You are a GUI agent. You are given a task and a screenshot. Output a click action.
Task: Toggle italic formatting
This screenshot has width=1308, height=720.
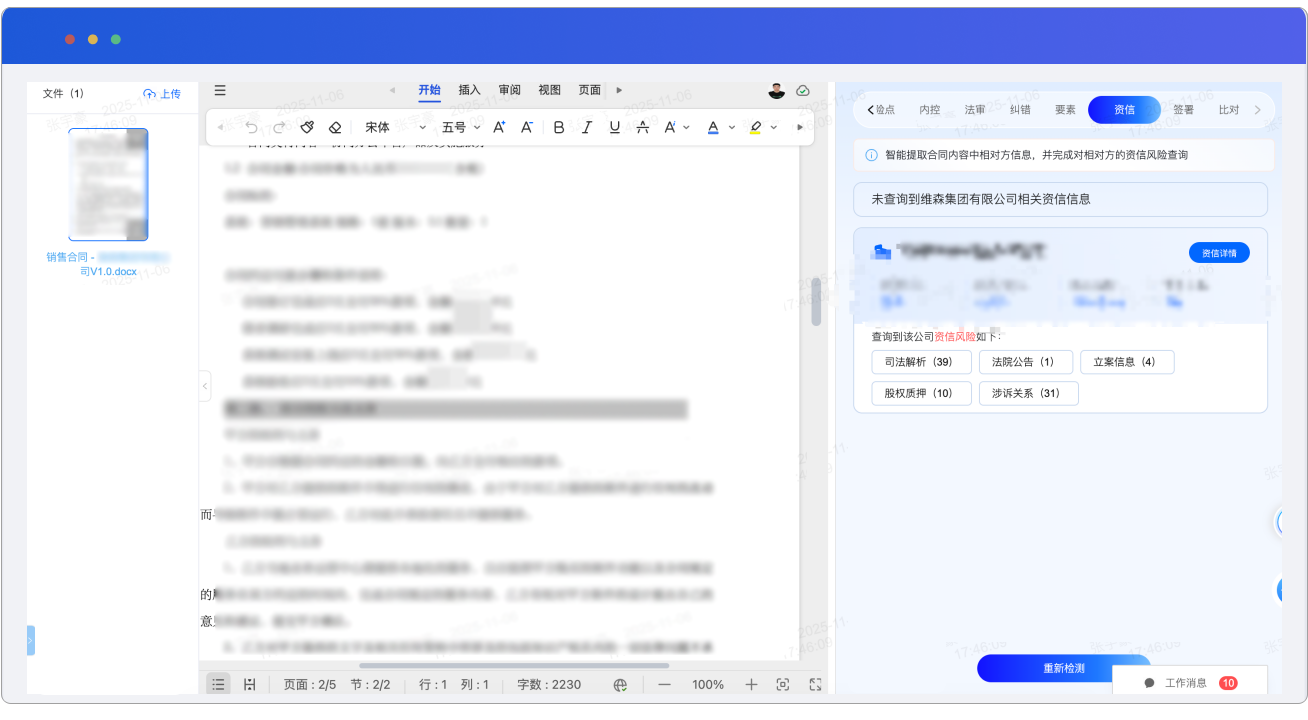point(587,127)
